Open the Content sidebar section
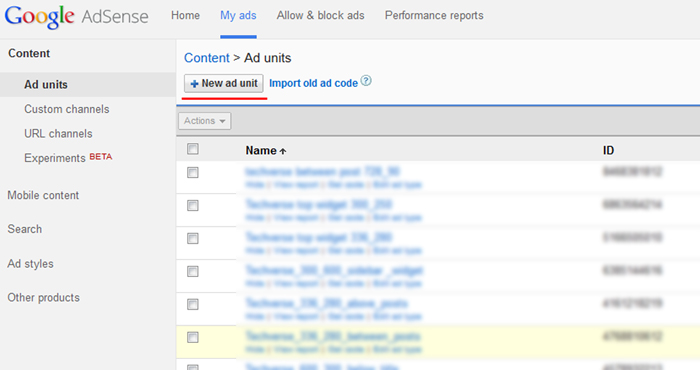Image resolution: width=700 pixels, height=370 pixels. click(29, 54)
